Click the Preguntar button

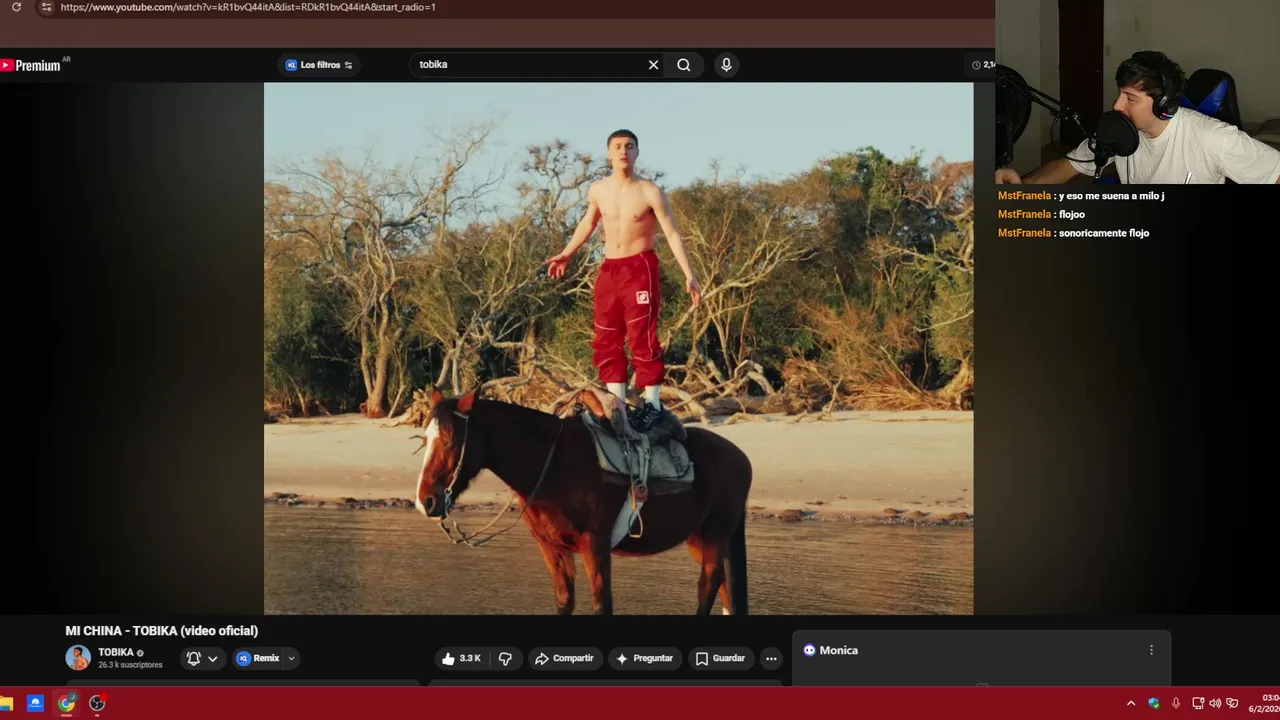644,658
